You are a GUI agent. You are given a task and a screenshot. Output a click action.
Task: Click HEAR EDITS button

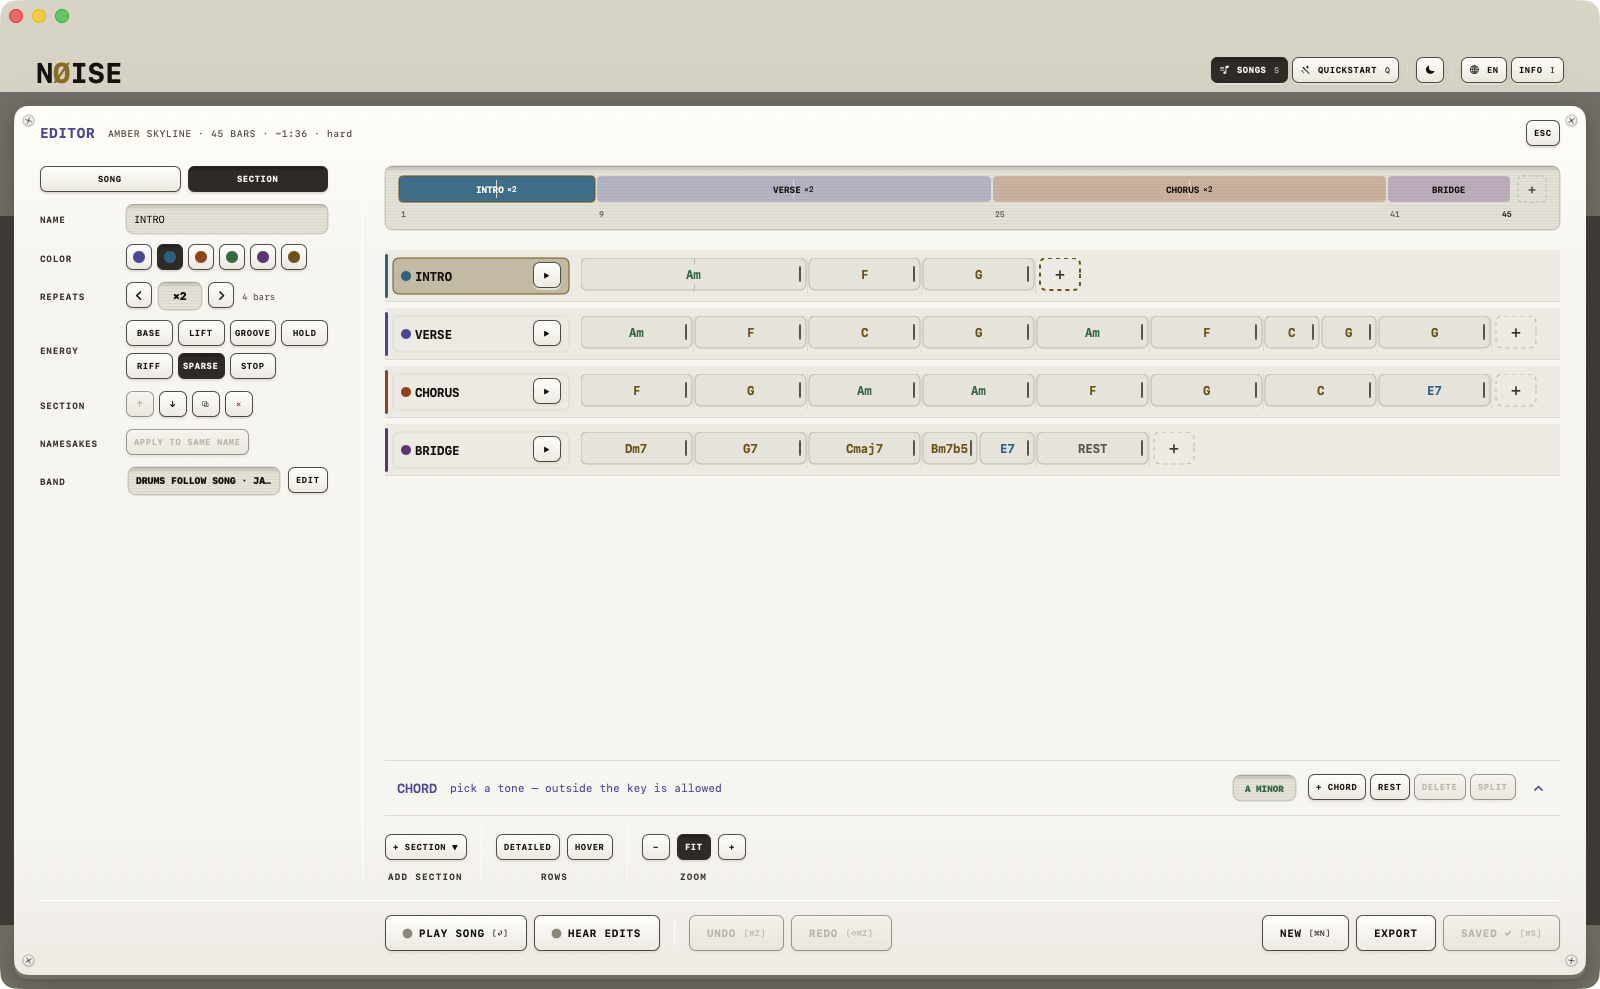597,933
